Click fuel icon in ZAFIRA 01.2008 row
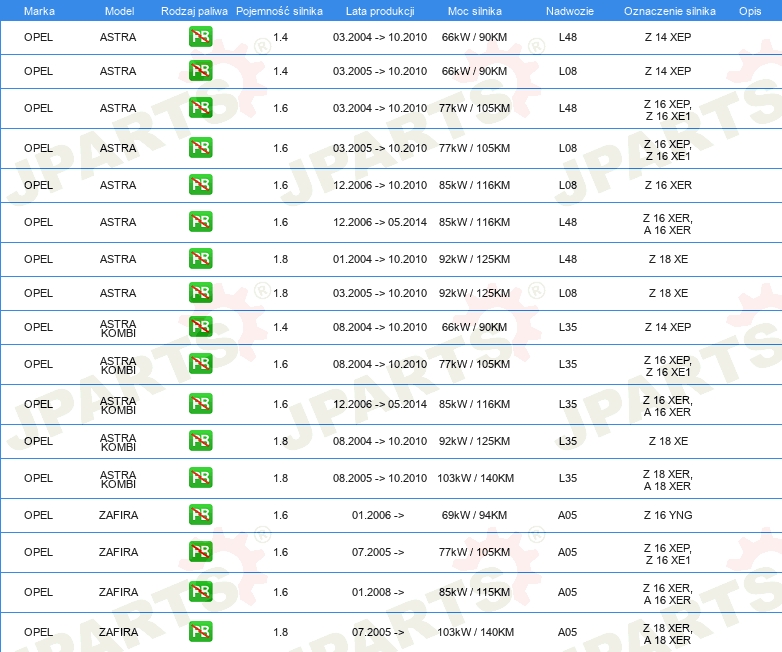782x652 pixels. [200, 592]
